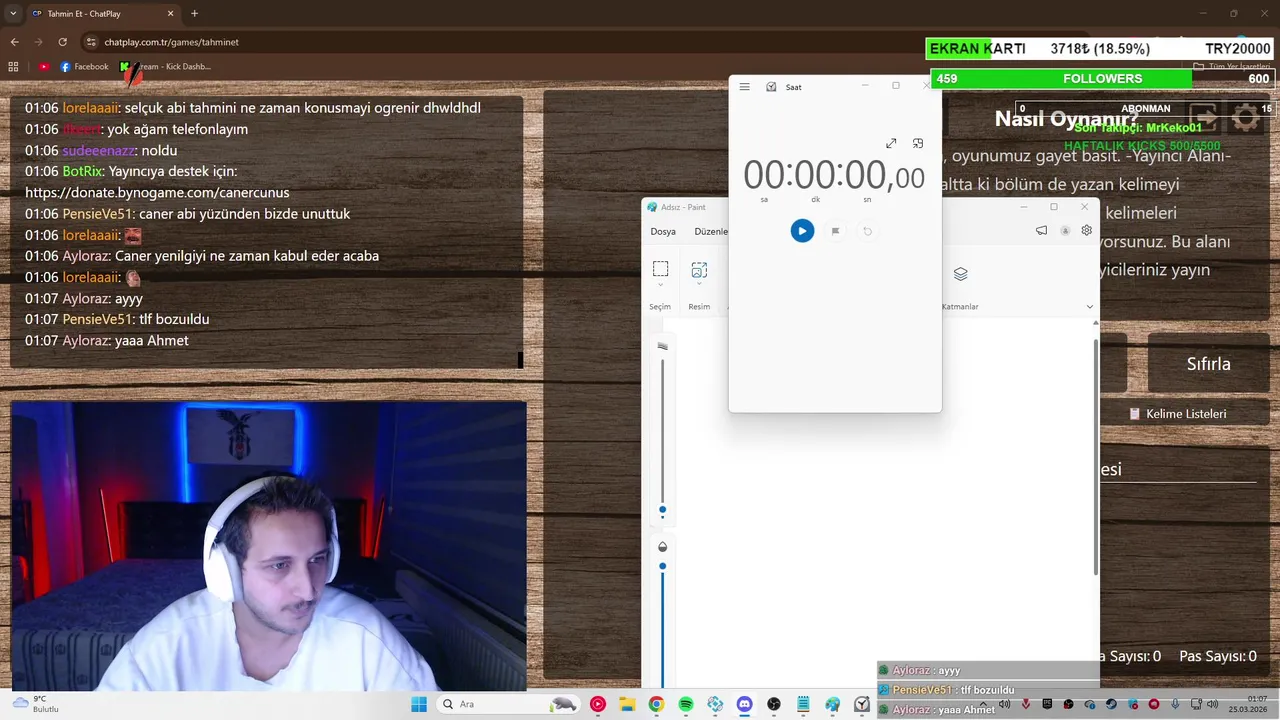Screen dimensions: 1280x720
Task: Click the Sıfırla button in ChatPlay
Action: 1208,364
